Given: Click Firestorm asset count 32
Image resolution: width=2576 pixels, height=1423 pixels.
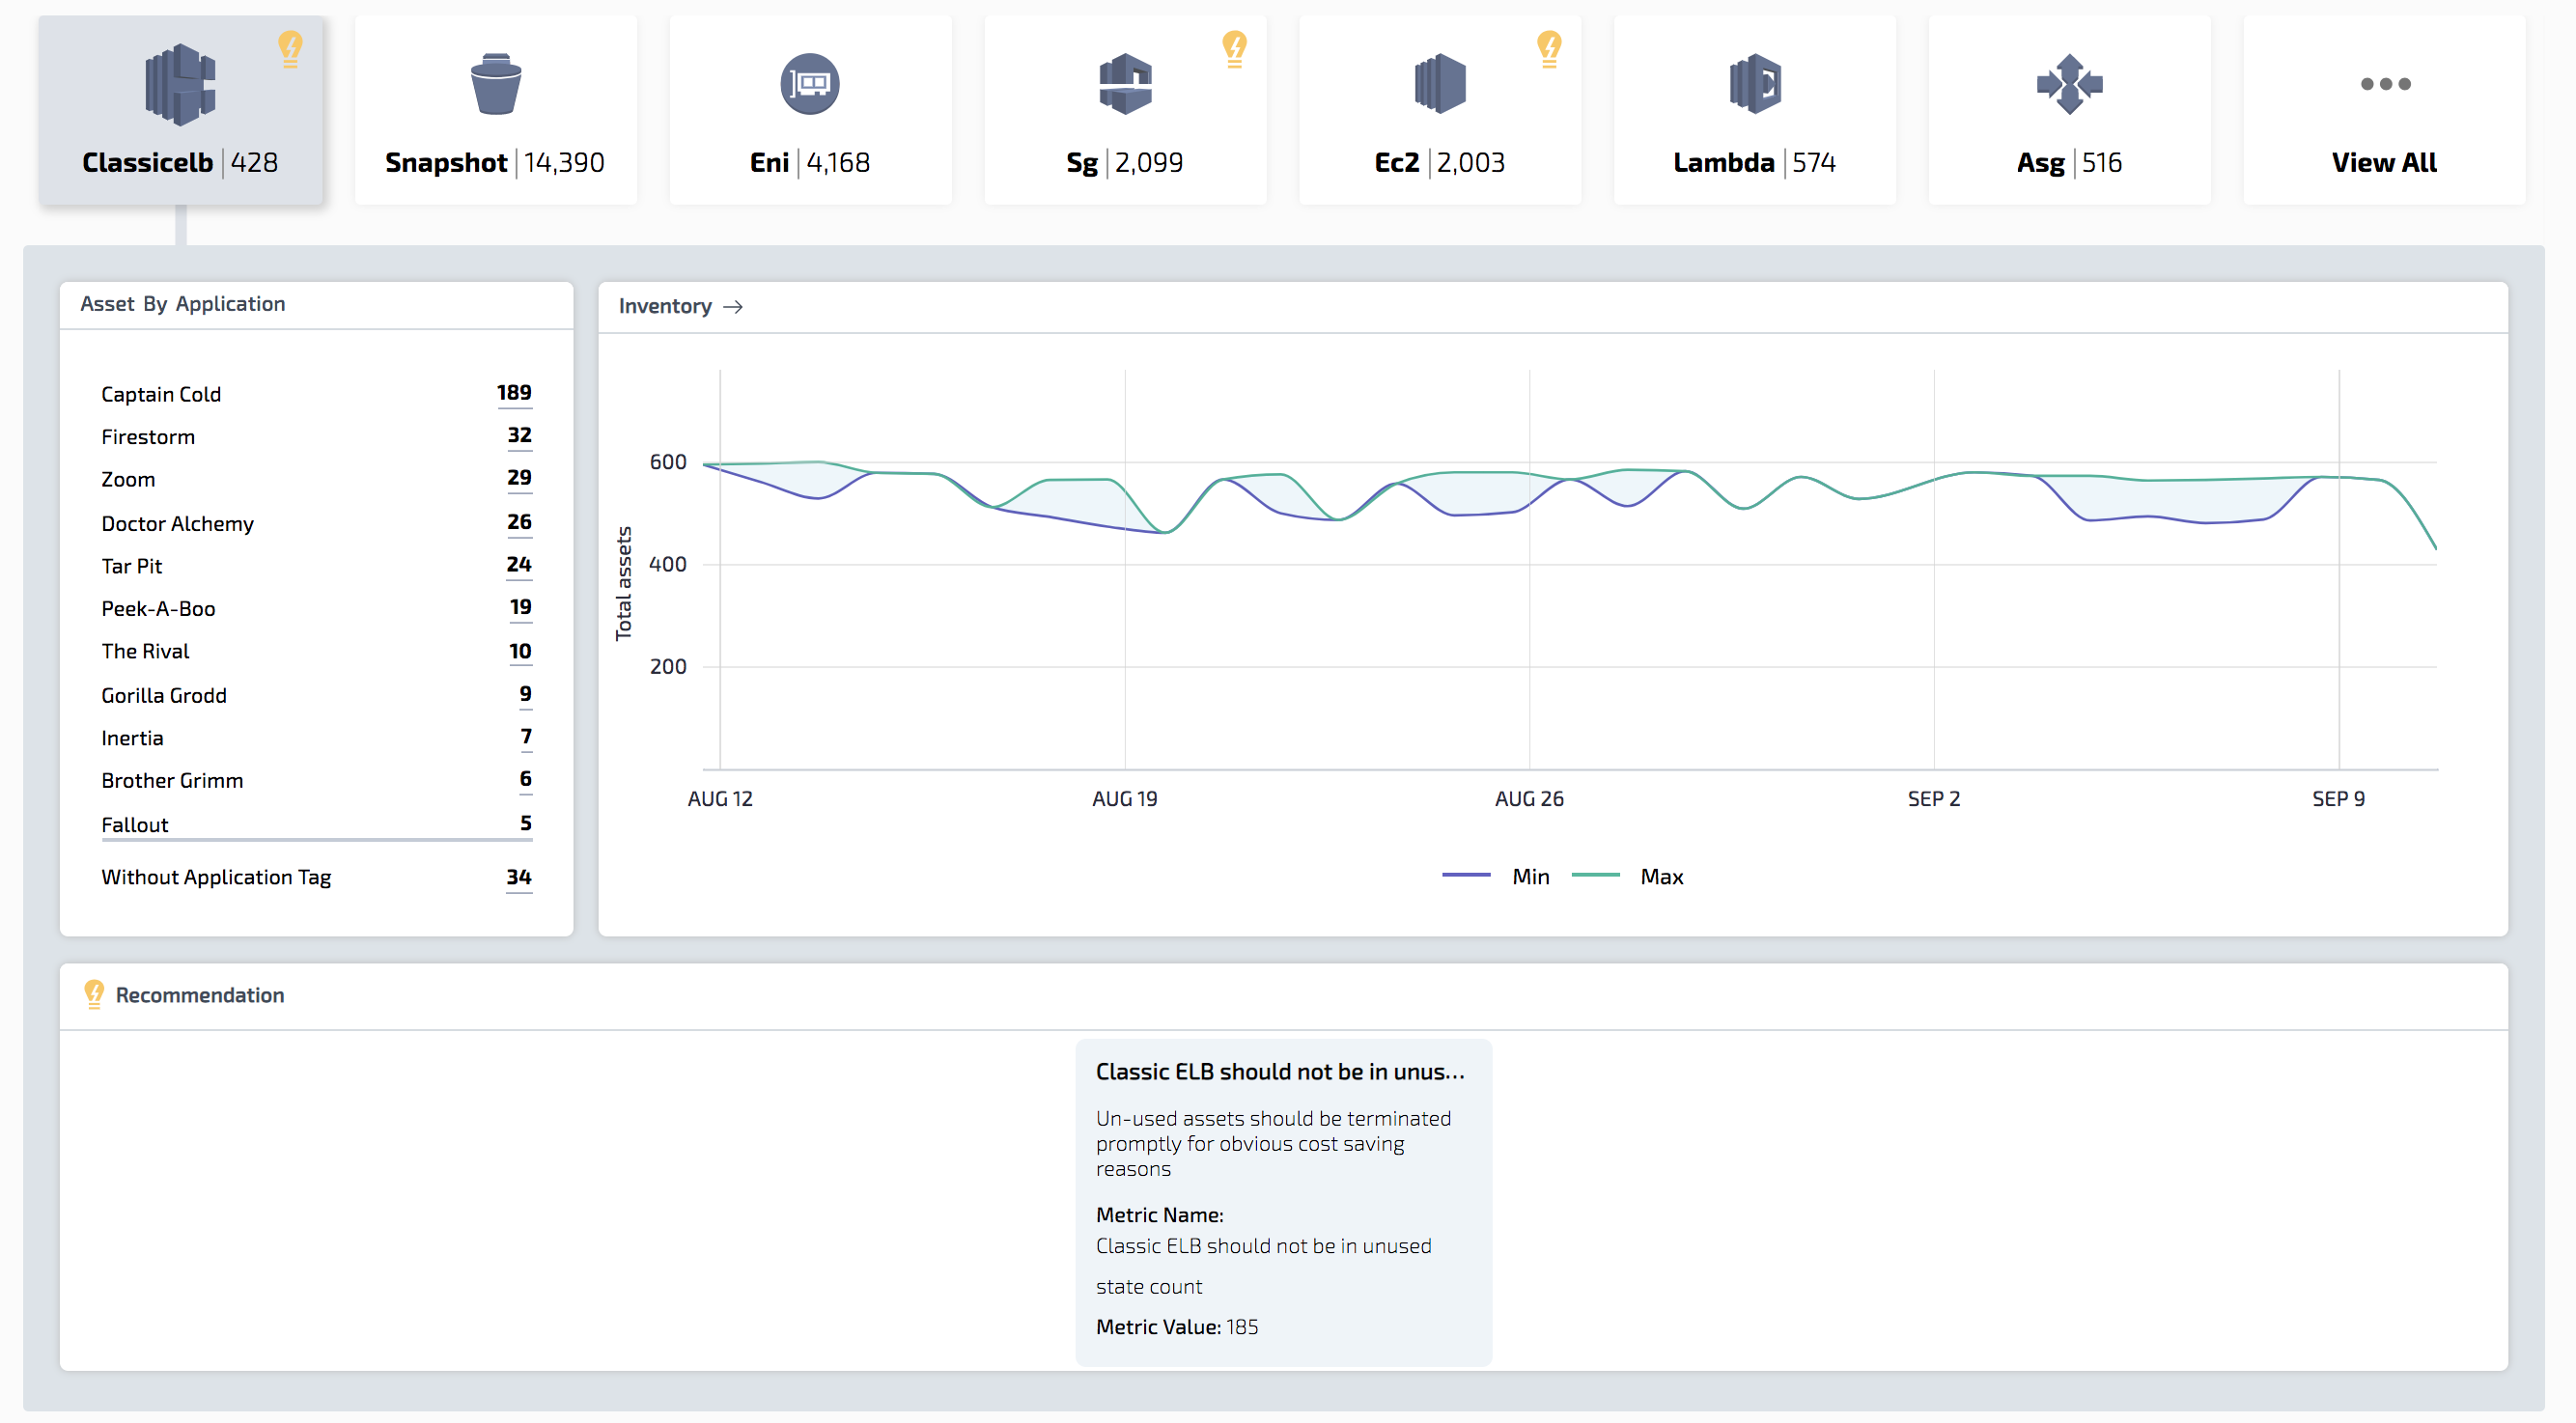Looking at the screenshot, I should 519,436.
